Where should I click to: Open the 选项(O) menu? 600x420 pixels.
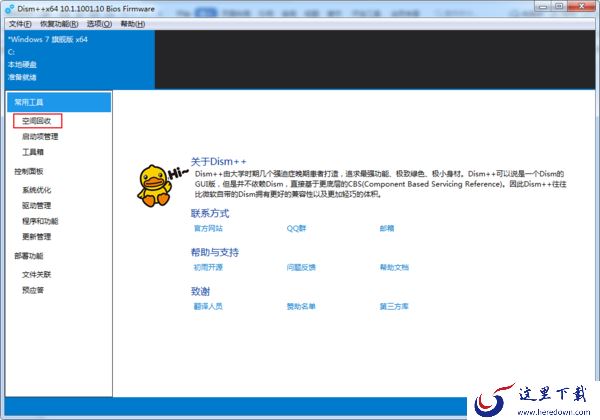point(99,24)
